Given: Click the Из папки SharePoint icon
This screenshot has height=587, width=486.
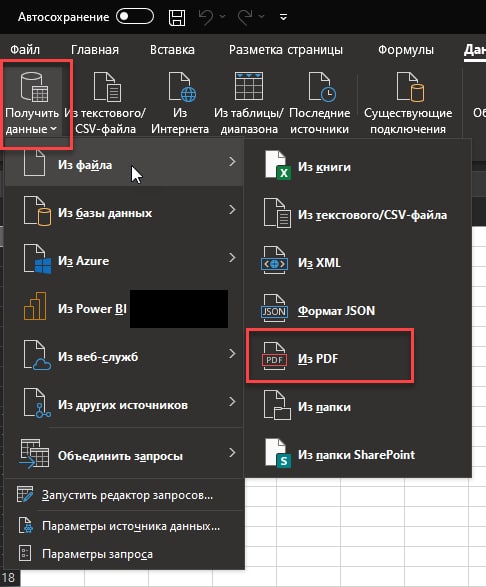Looking at the screenshot, I should pos(278,453).
